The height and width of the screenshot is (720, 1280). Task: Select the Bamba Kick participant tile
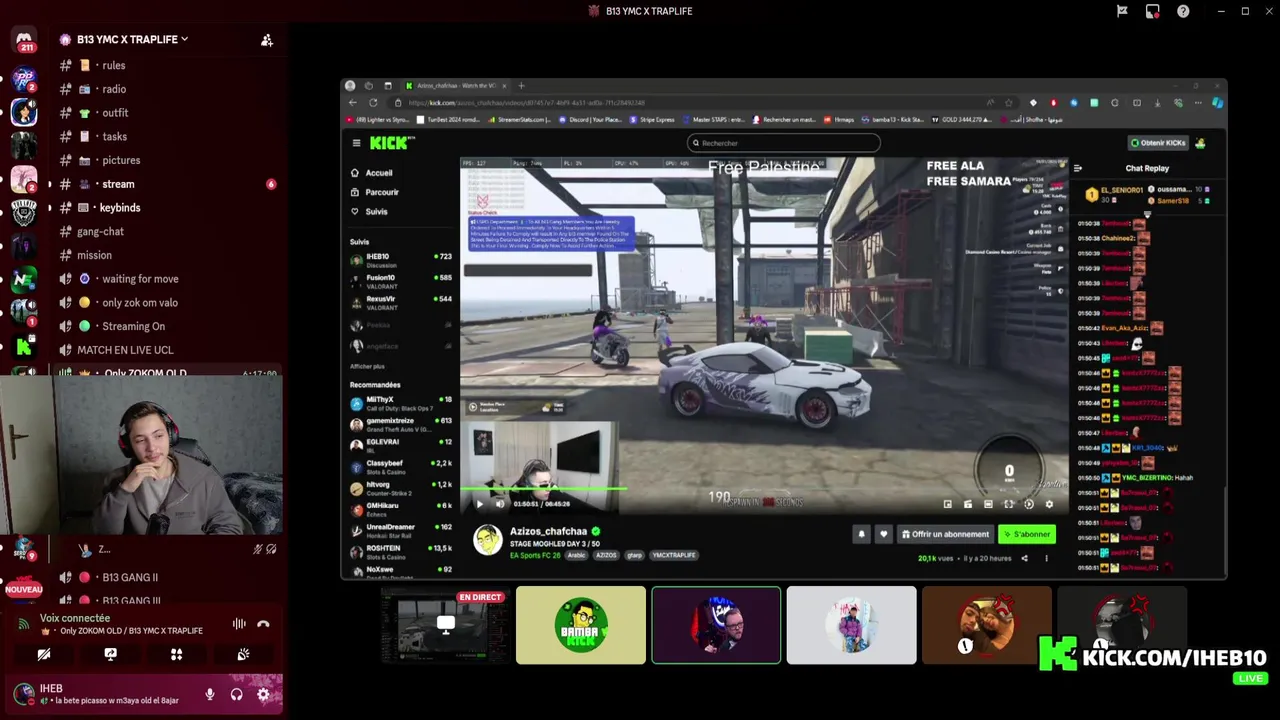click(x=581, y=625)
